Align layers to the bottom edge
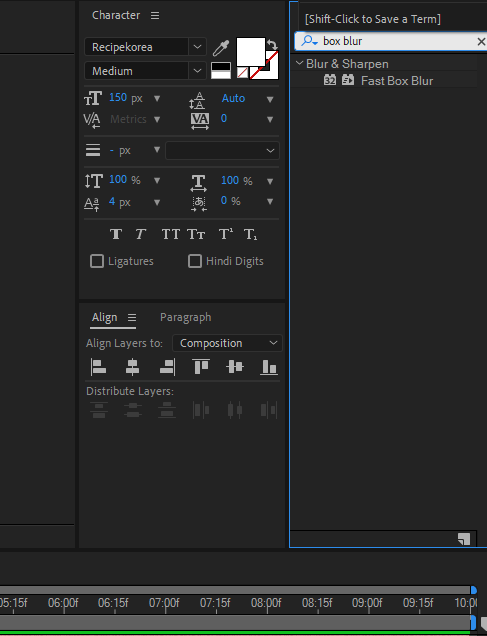Screen dimensions: 487x636 pyautogui.click(x=268, y=367)
